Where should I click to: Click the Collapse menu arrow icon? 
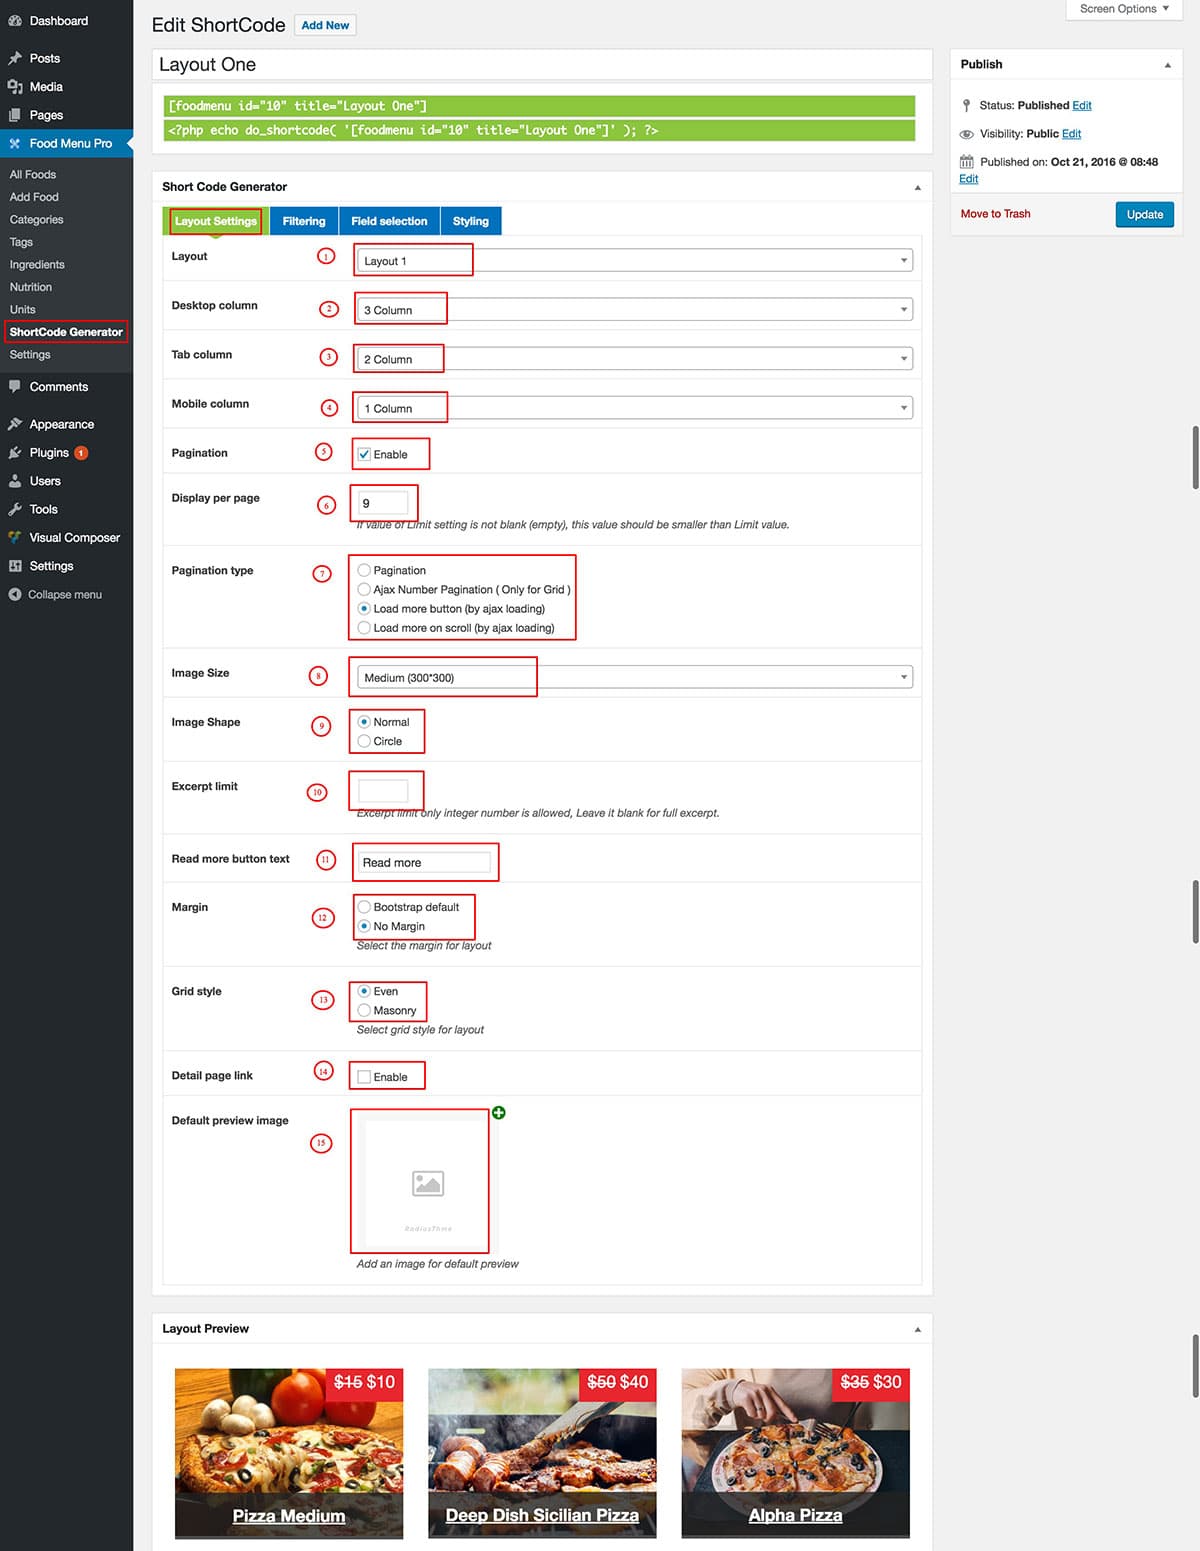point(15,595)
